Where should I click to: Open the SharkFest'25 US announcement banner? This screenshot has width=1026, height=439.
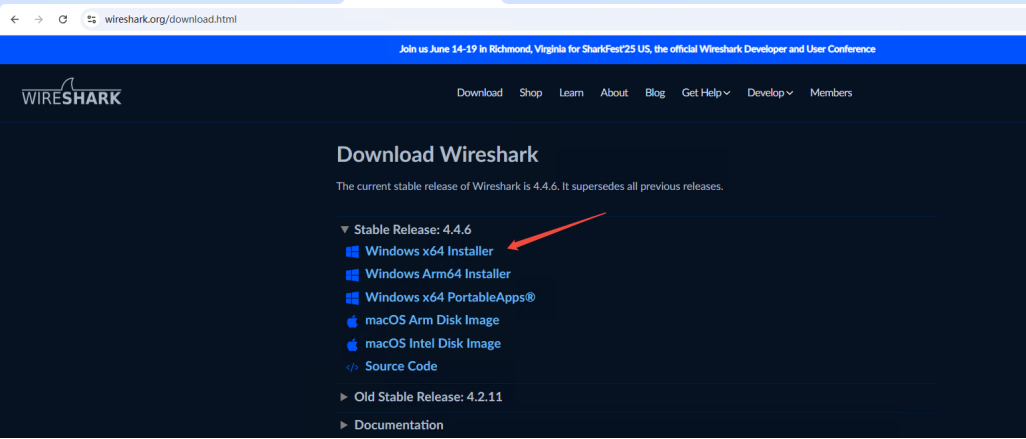637,49
